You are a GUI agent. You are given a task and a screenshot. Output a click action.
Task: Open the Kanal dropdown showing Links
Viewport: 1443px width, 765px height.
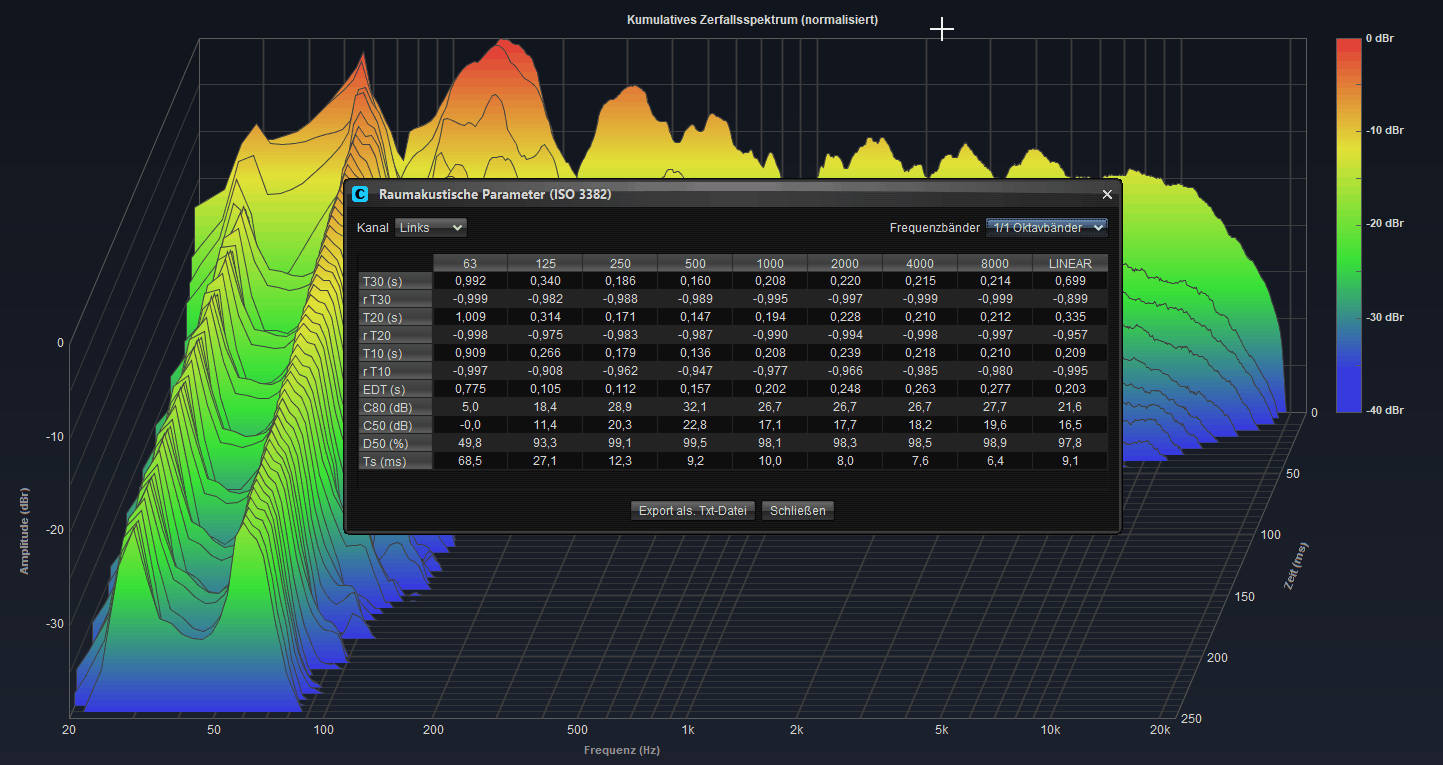pyautogui.click(x=430, y=228)
